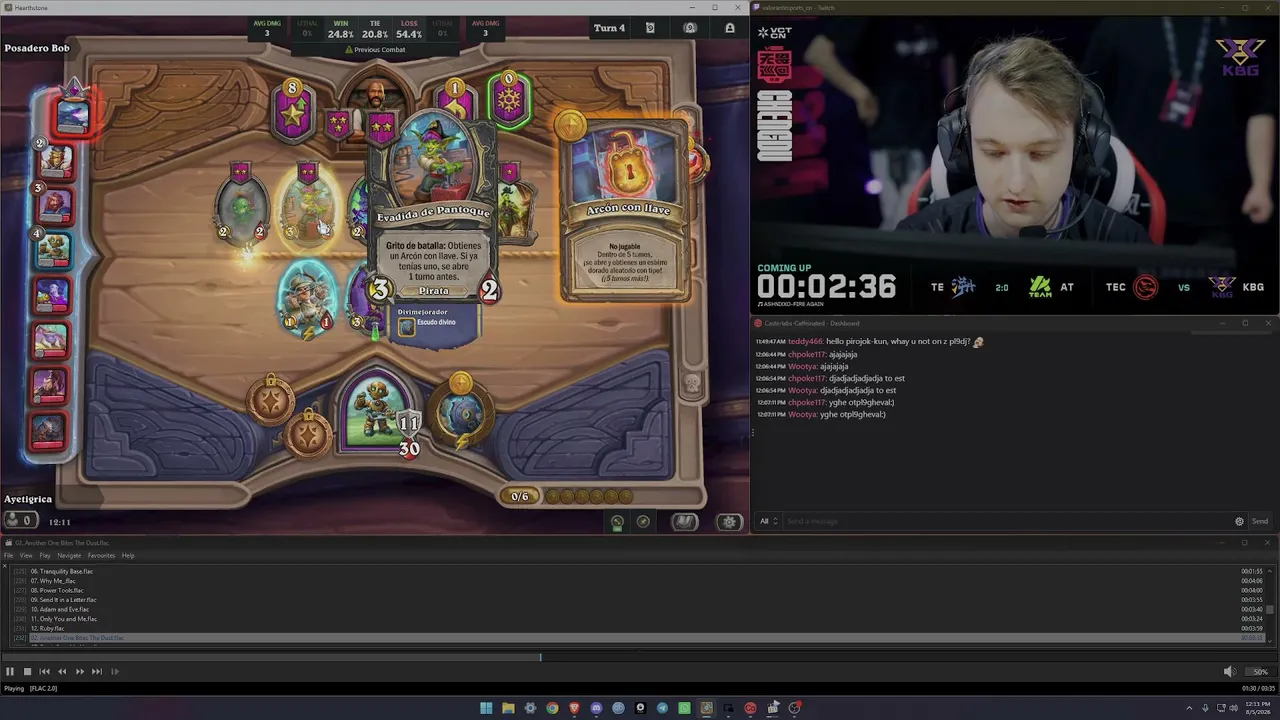The width and height of the screenshot is (1280, 720).
Task: Open chat settings gear next to Send
Action: coord(1239,521)
